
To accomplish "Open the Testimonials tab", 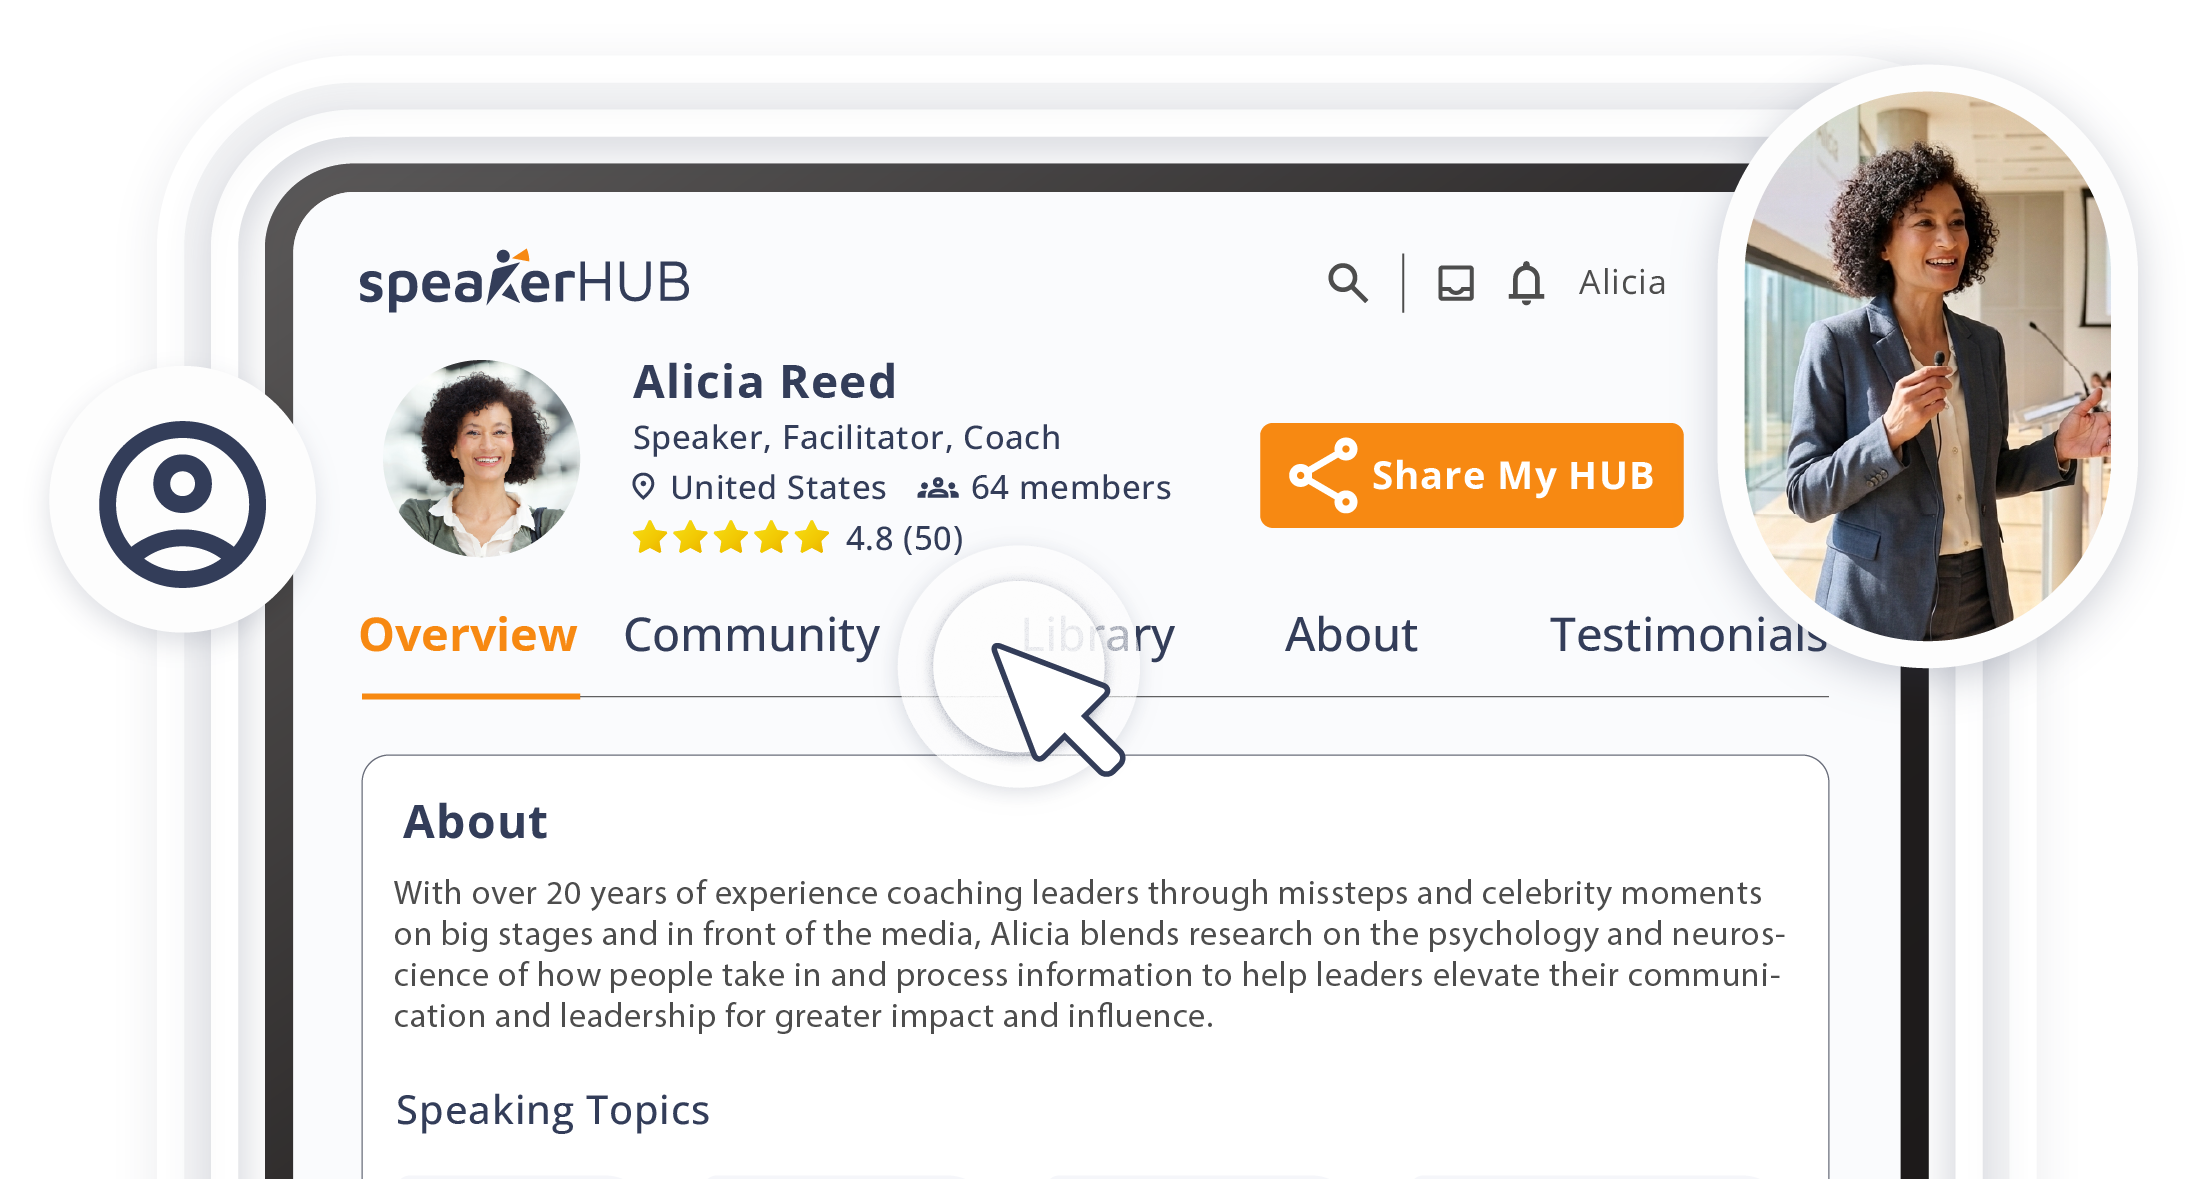I will [1687, 635].
